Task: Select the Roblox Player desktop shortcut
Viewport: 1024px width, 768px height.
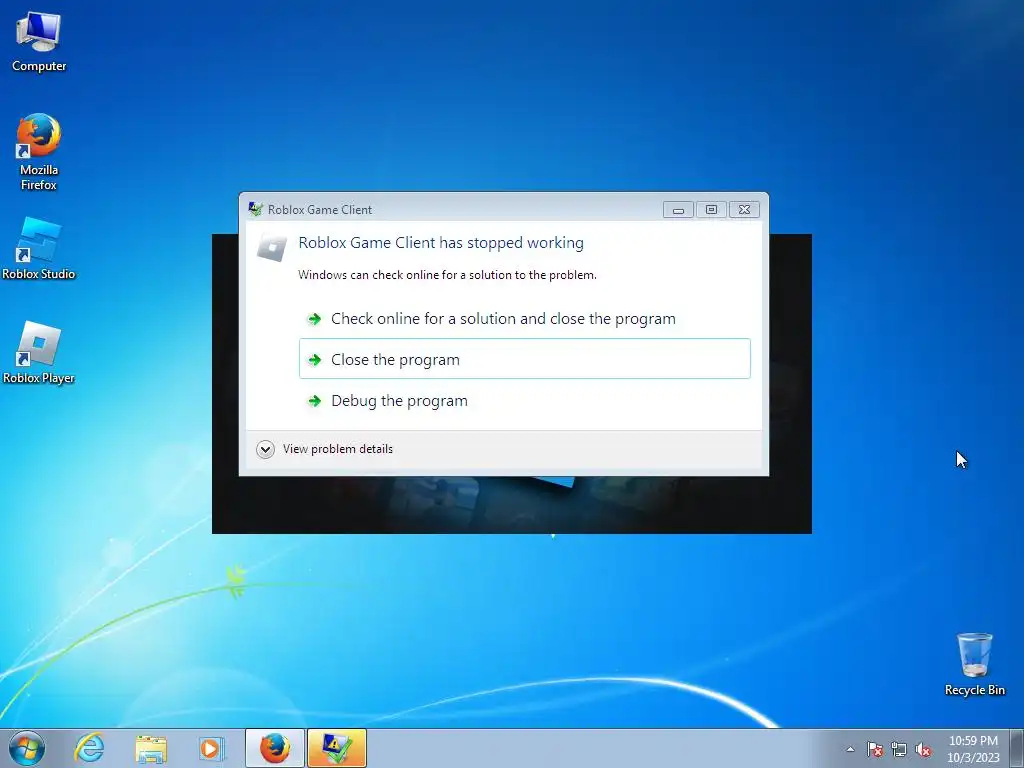Action: pos(39,353)
